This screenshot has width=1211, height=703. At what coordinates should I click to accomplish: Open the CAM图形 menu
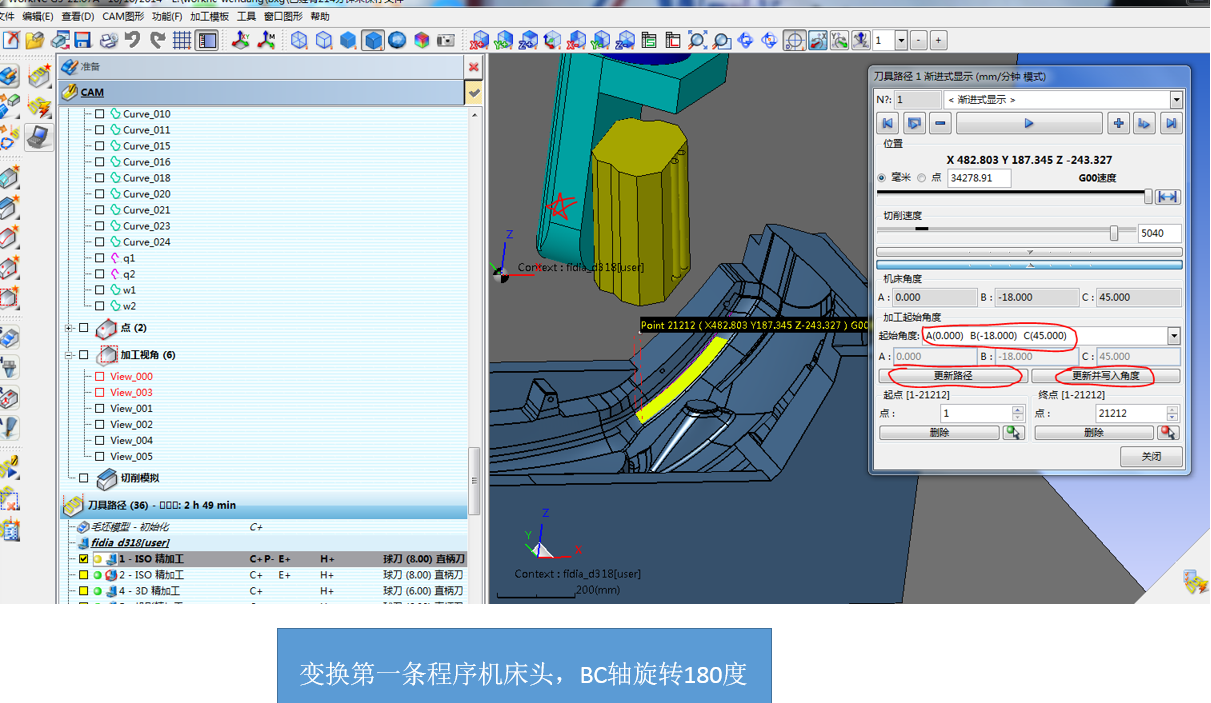point(123,17)
